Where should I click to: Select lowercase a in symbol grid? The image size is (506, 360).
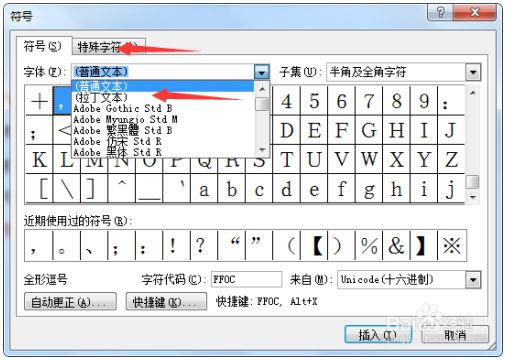tap(204, 188)
